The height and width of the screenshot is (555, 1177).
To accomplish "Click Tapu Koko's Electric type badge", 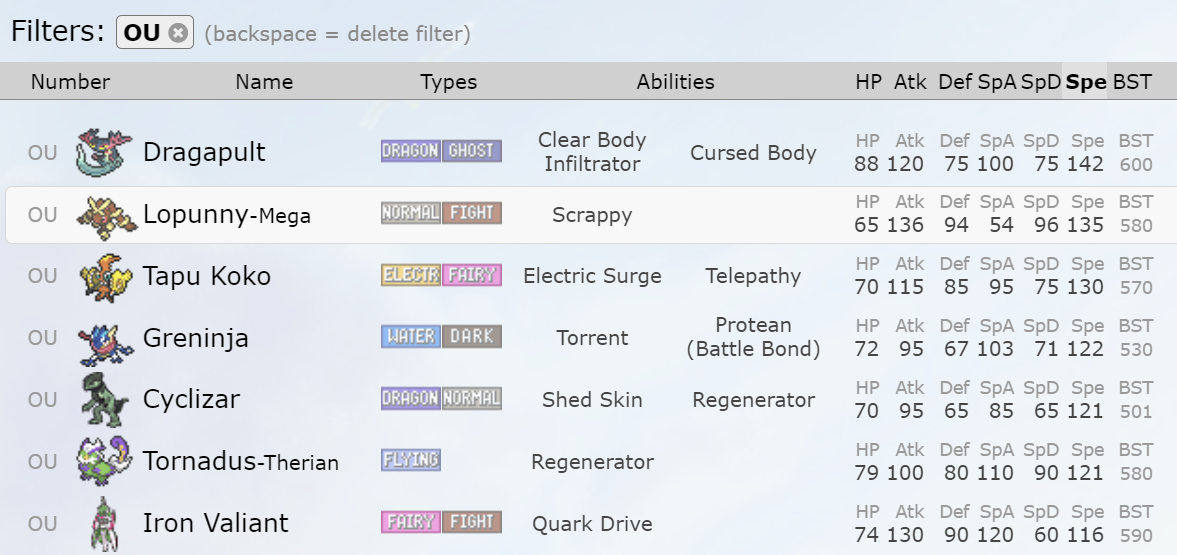I will tap(411, 275).
